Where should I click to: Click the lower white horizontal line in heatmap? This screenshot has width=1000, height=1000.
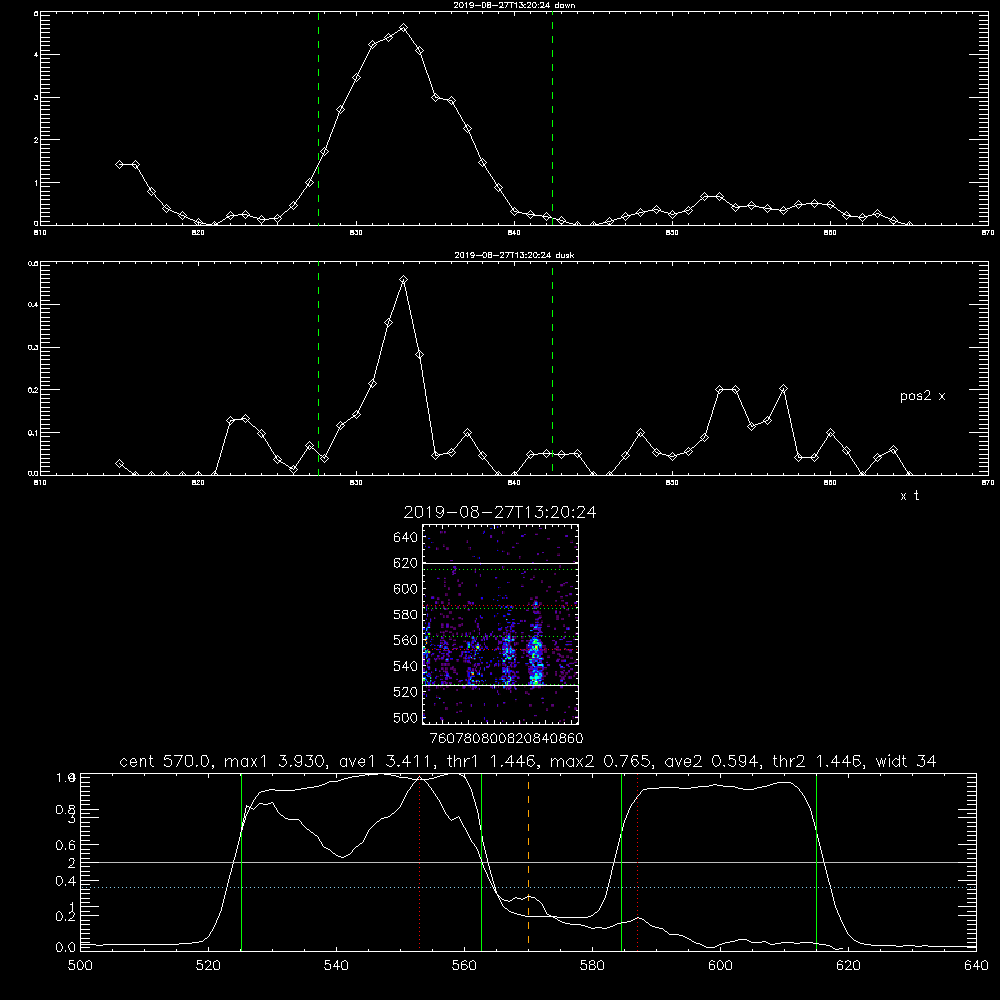point(501,686)
